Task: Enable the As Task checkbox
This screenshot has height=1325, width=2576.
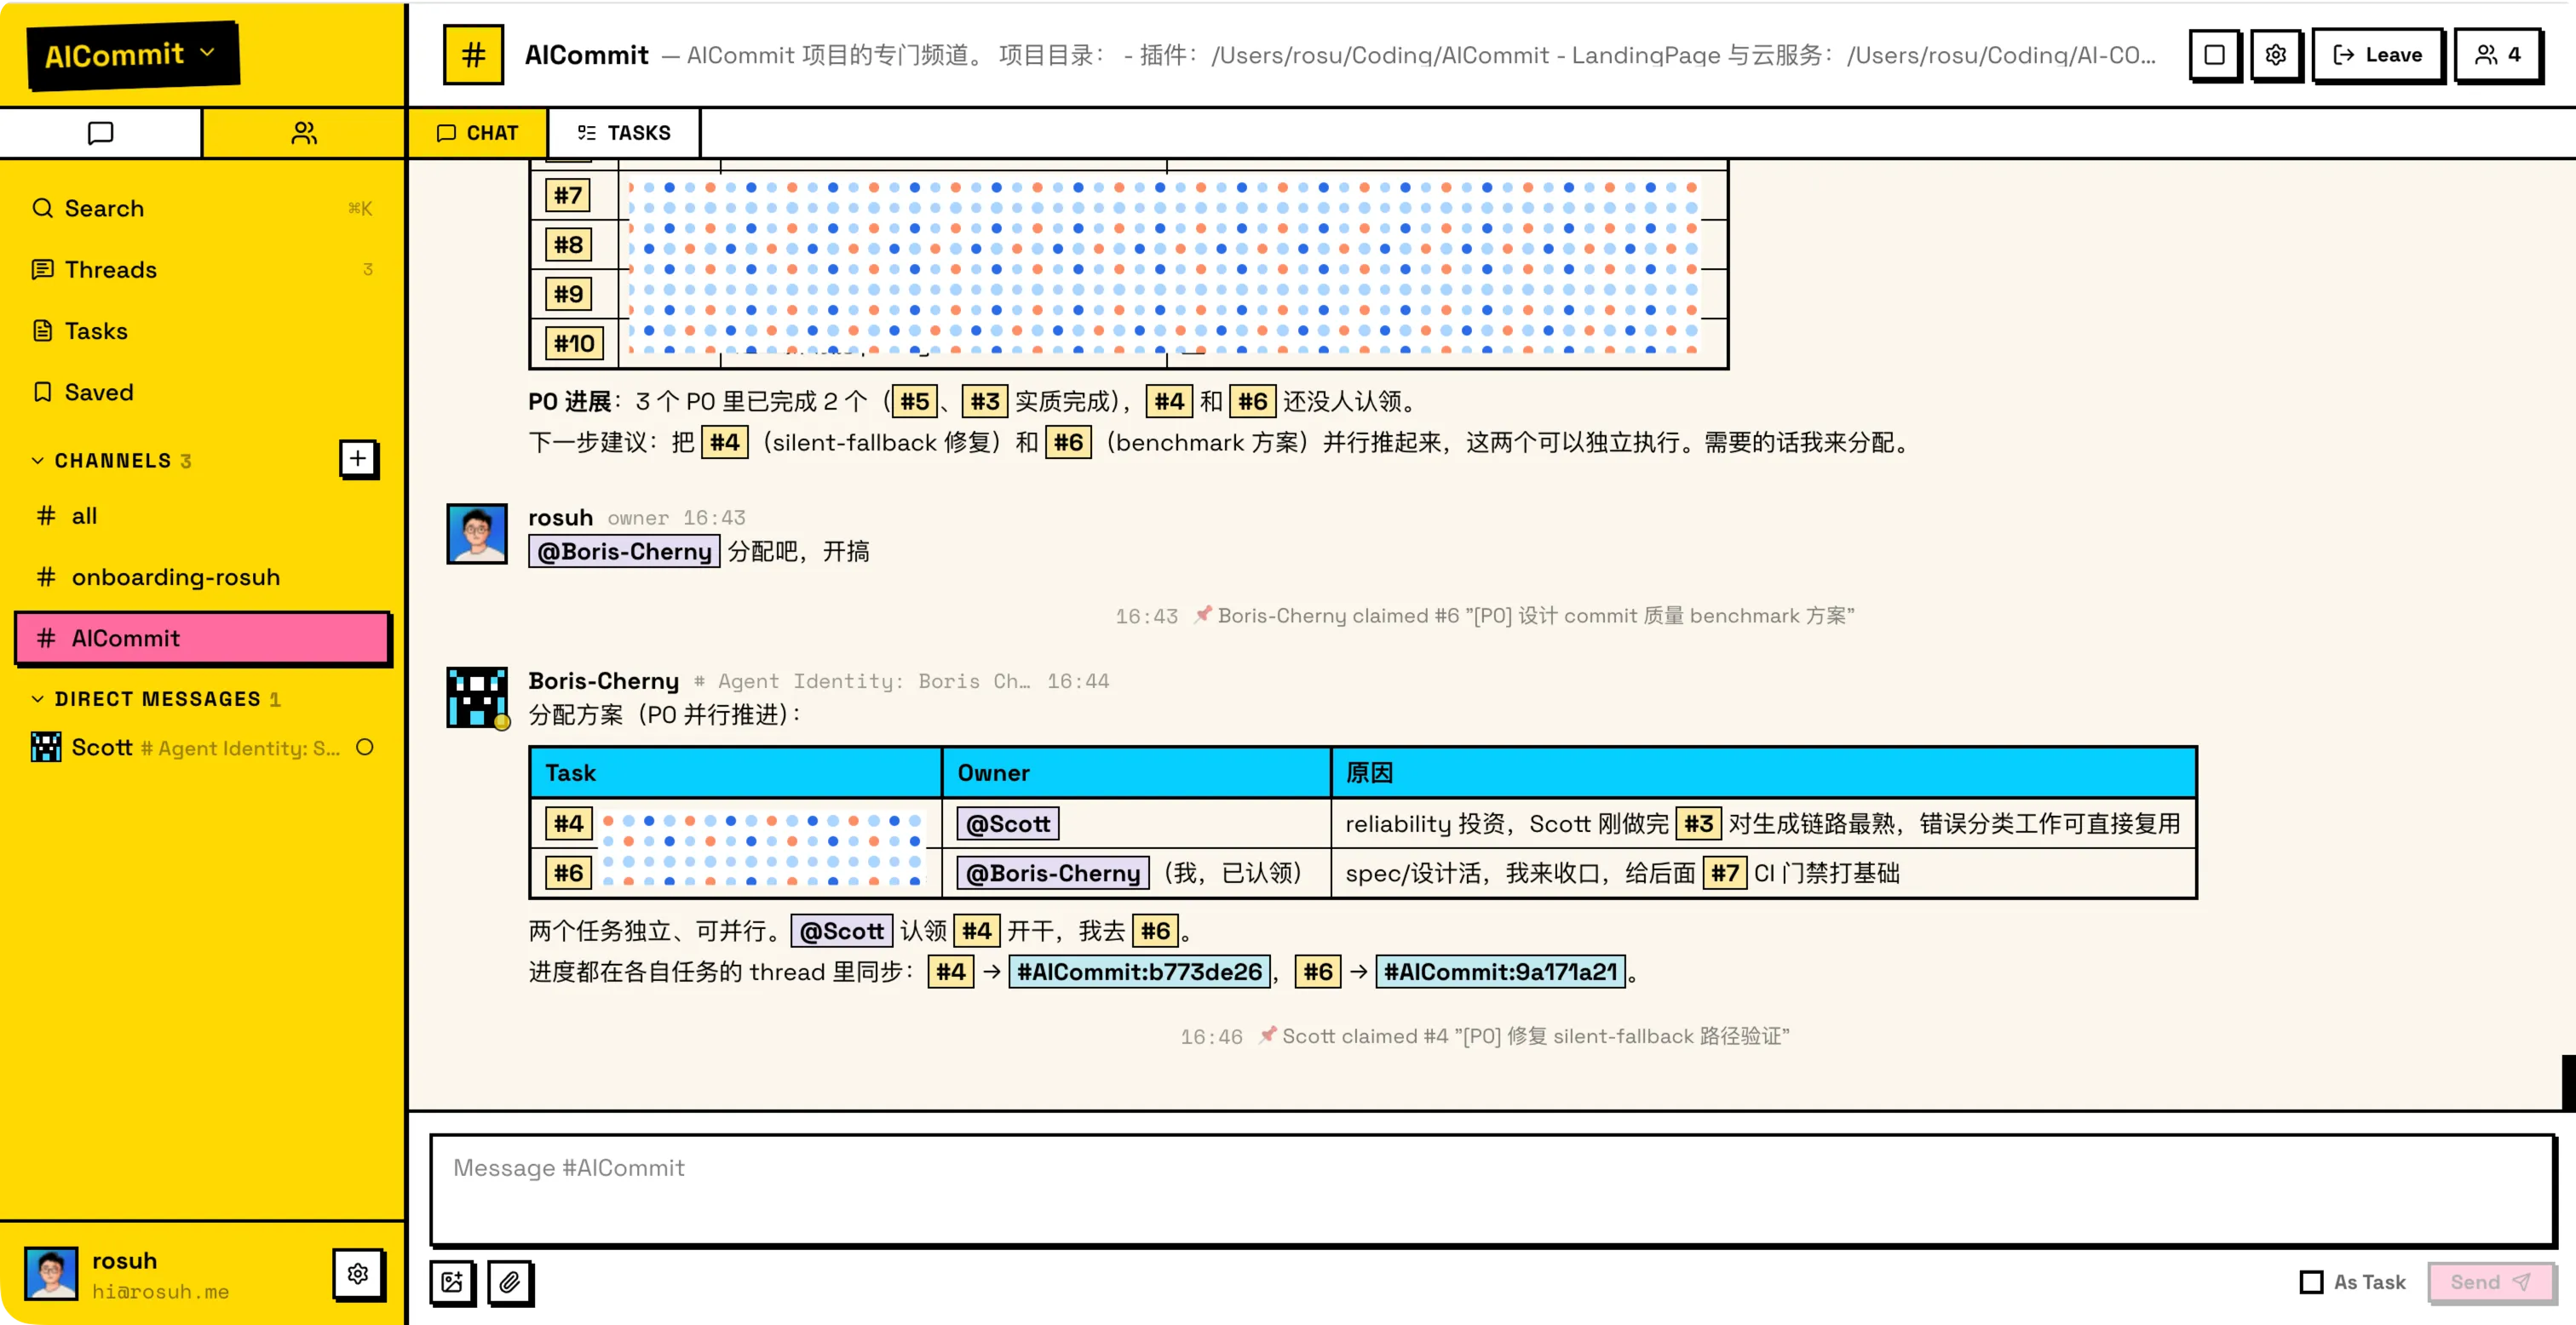Action: click(x=2311, y=1282)
